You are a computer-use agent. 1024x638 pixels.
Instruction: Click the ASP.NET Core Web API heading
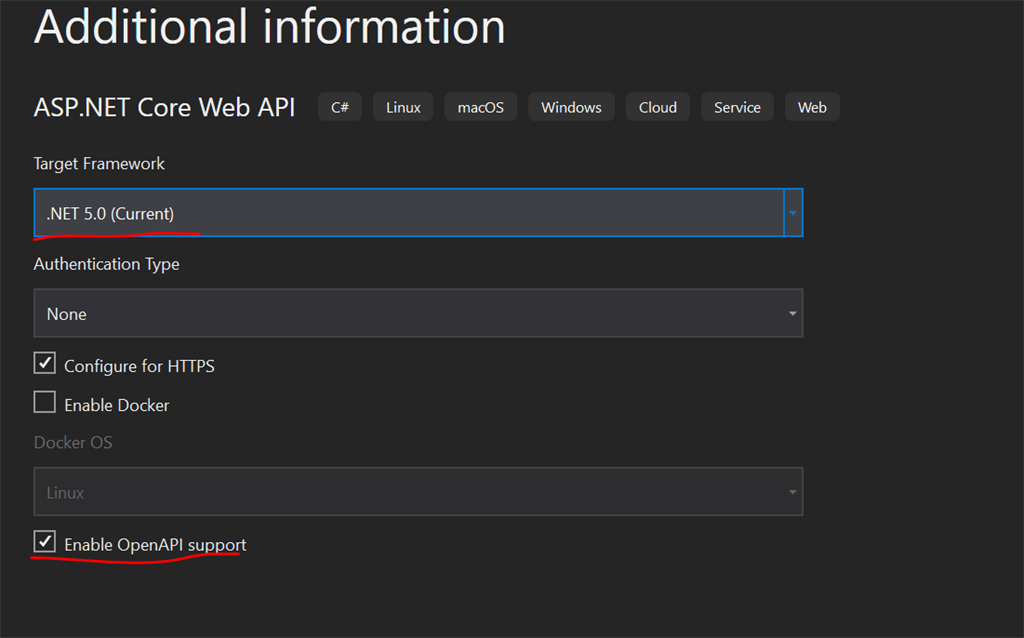point(164,107)
